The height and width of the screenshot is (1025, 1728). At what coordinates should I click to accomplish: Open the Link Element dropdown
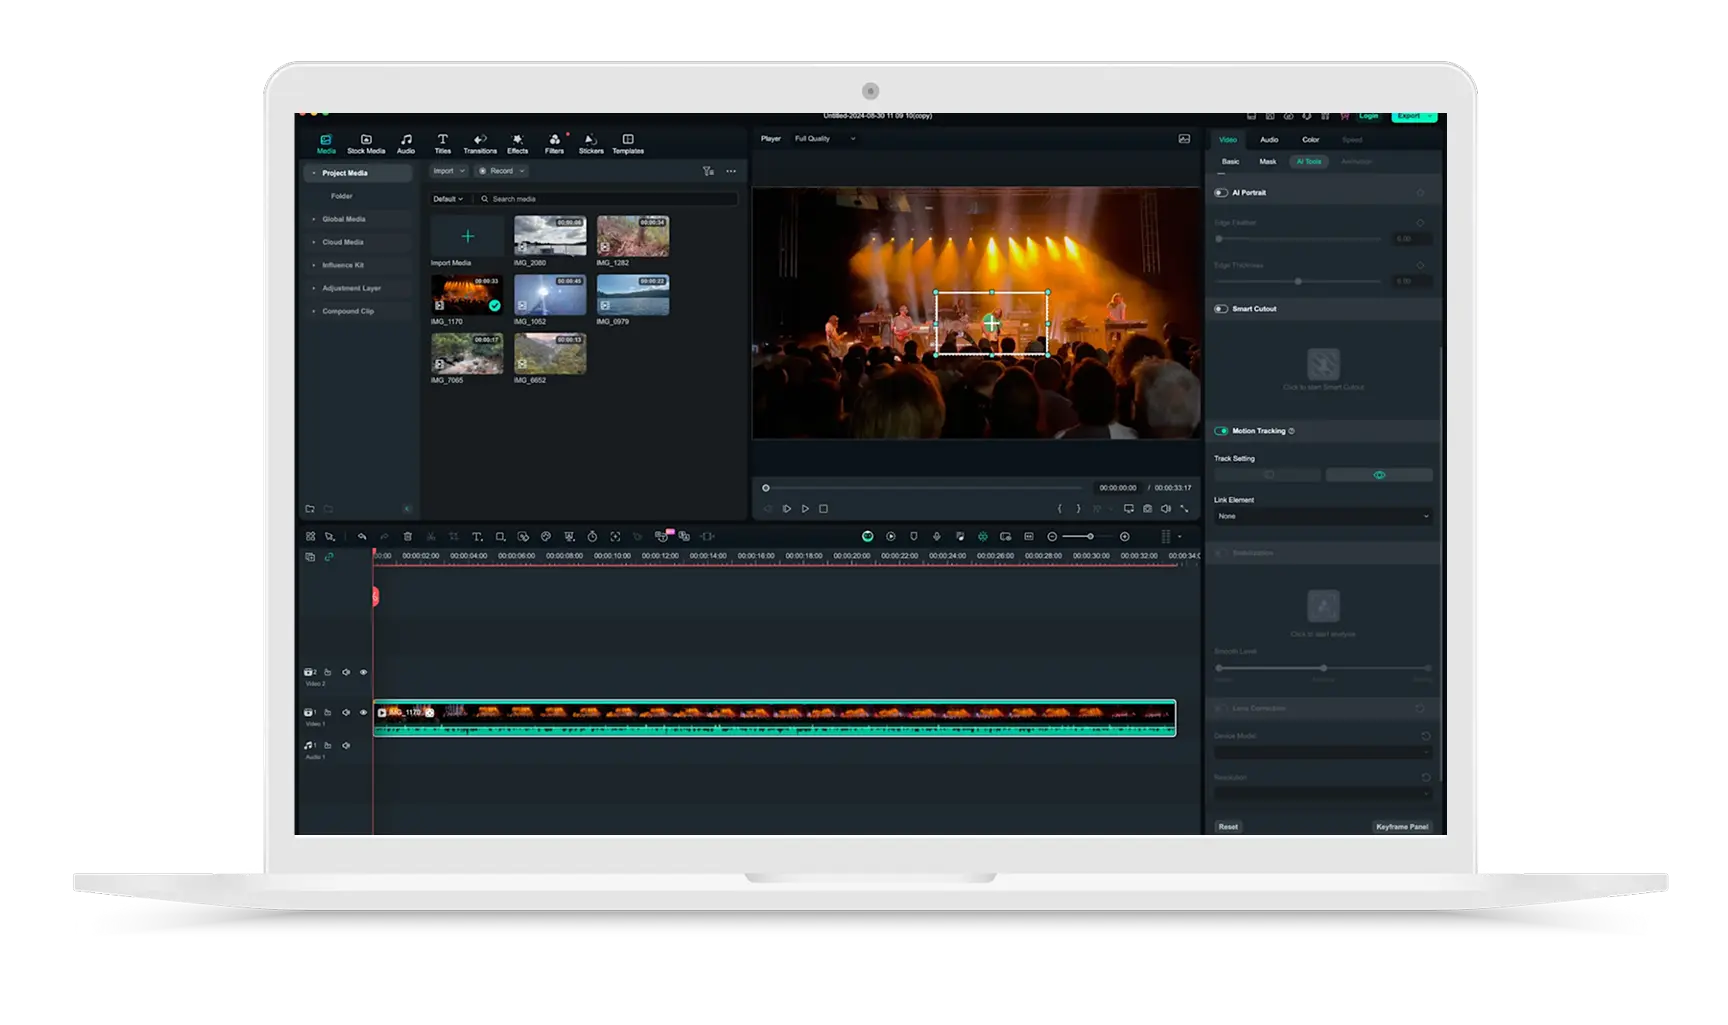[x=1323, y=516]
